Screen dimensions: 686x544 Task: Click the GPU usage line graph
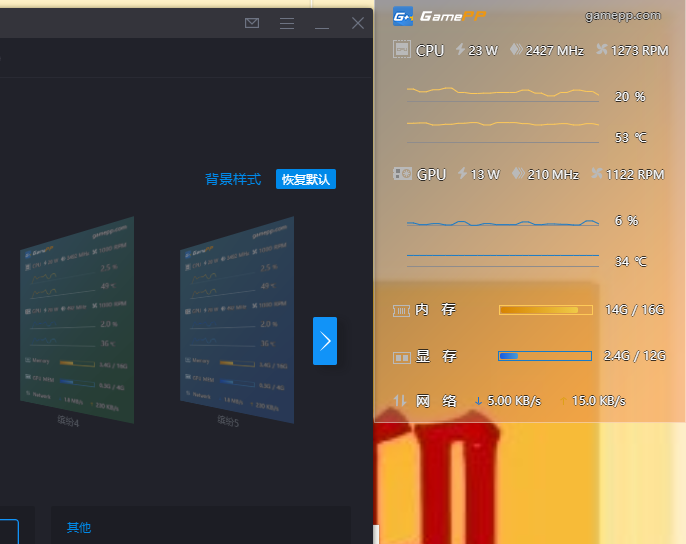click(x=503, y=223)
